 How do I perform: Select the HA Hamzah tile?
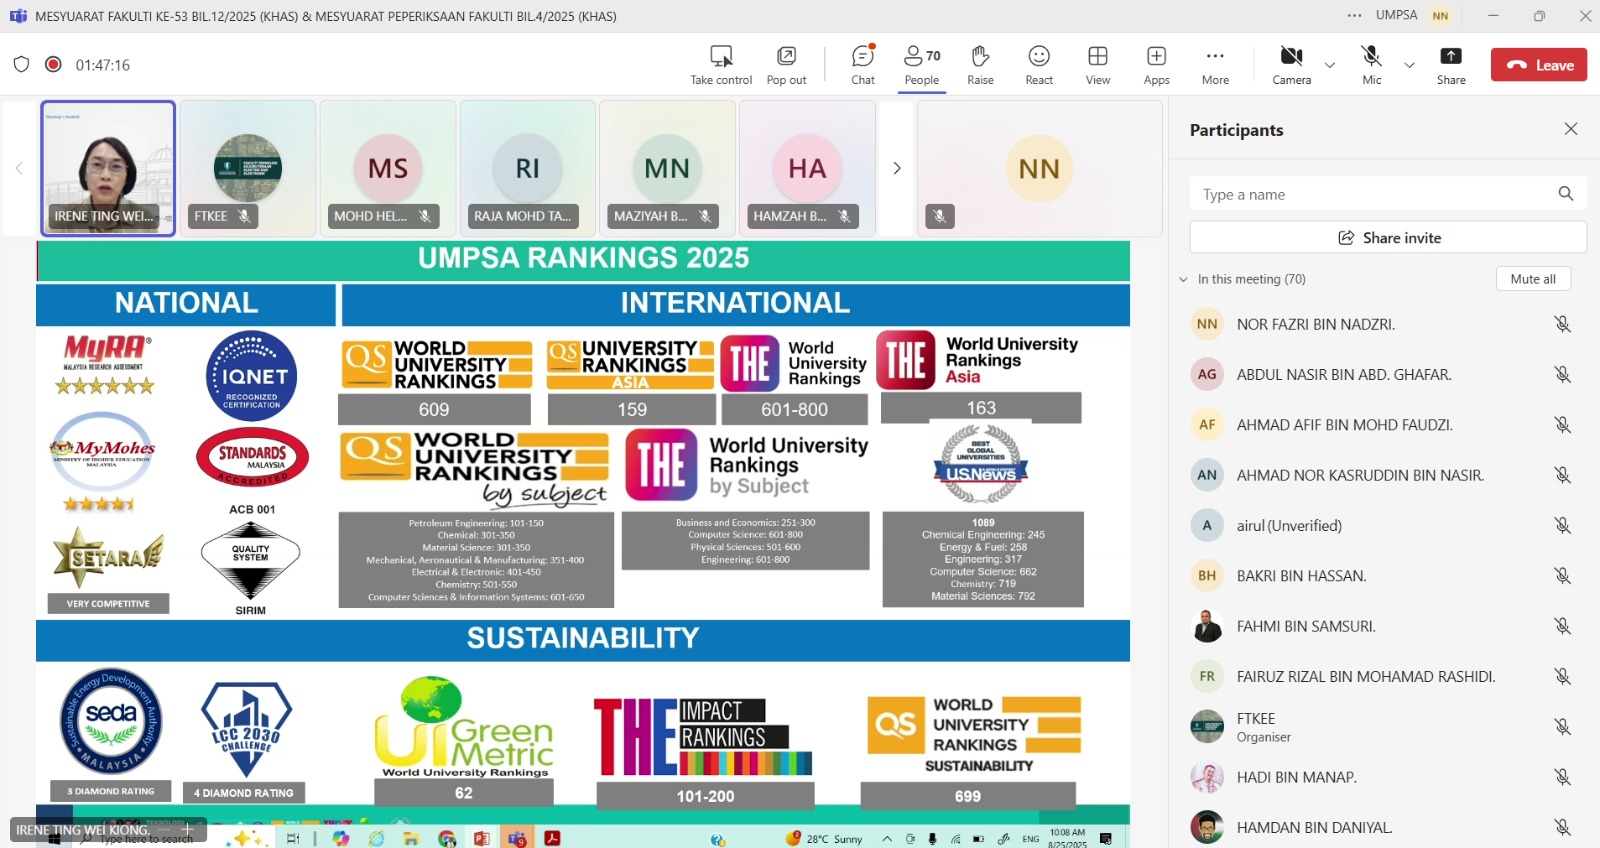click(x=807, y=168)
